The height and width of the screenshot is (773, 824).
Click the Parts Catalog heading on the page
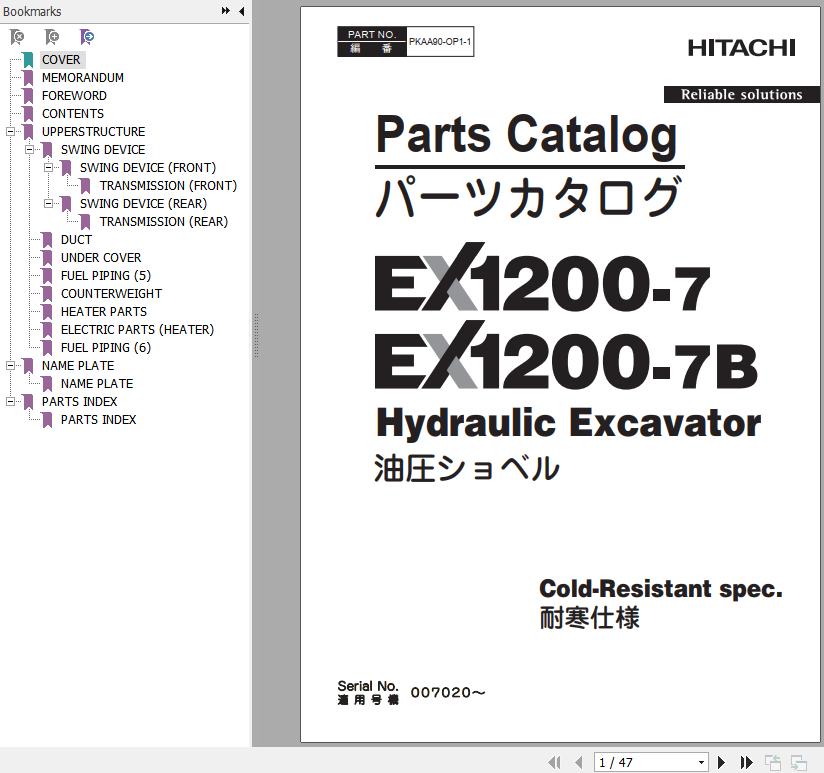(527, 135)
